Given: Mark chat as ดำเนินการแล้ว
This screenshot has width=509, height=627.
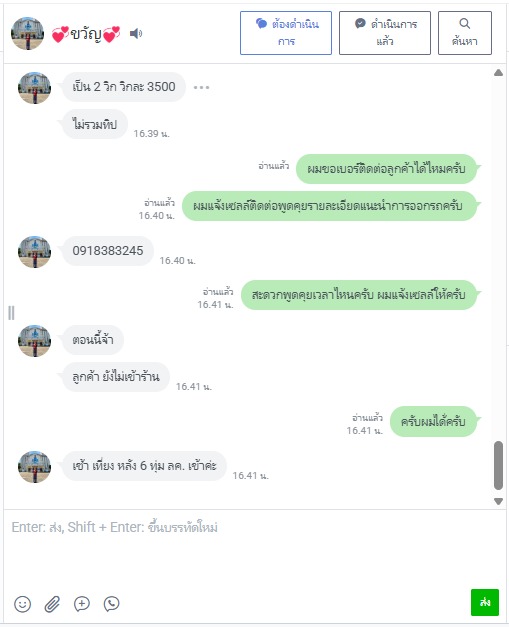Looking at the screenshot, I should [385, 33].
